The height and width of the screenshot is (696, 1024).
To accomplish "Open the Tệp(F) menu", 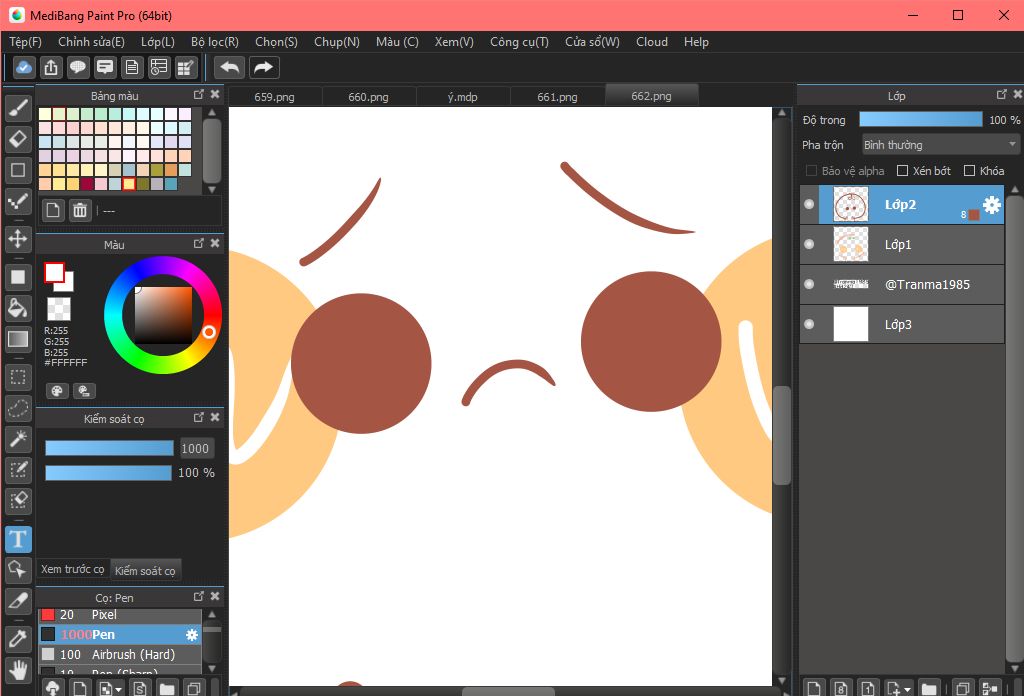I will pyautogui.click(x=25, y=42).
